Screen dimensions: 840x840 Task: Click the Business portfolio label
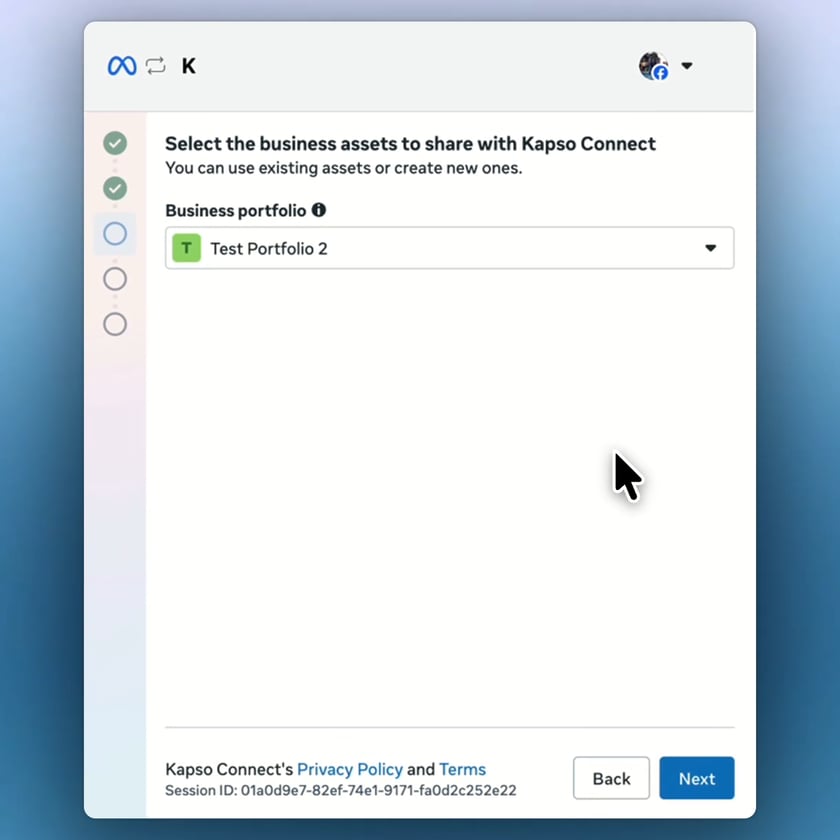pos(236,211)
